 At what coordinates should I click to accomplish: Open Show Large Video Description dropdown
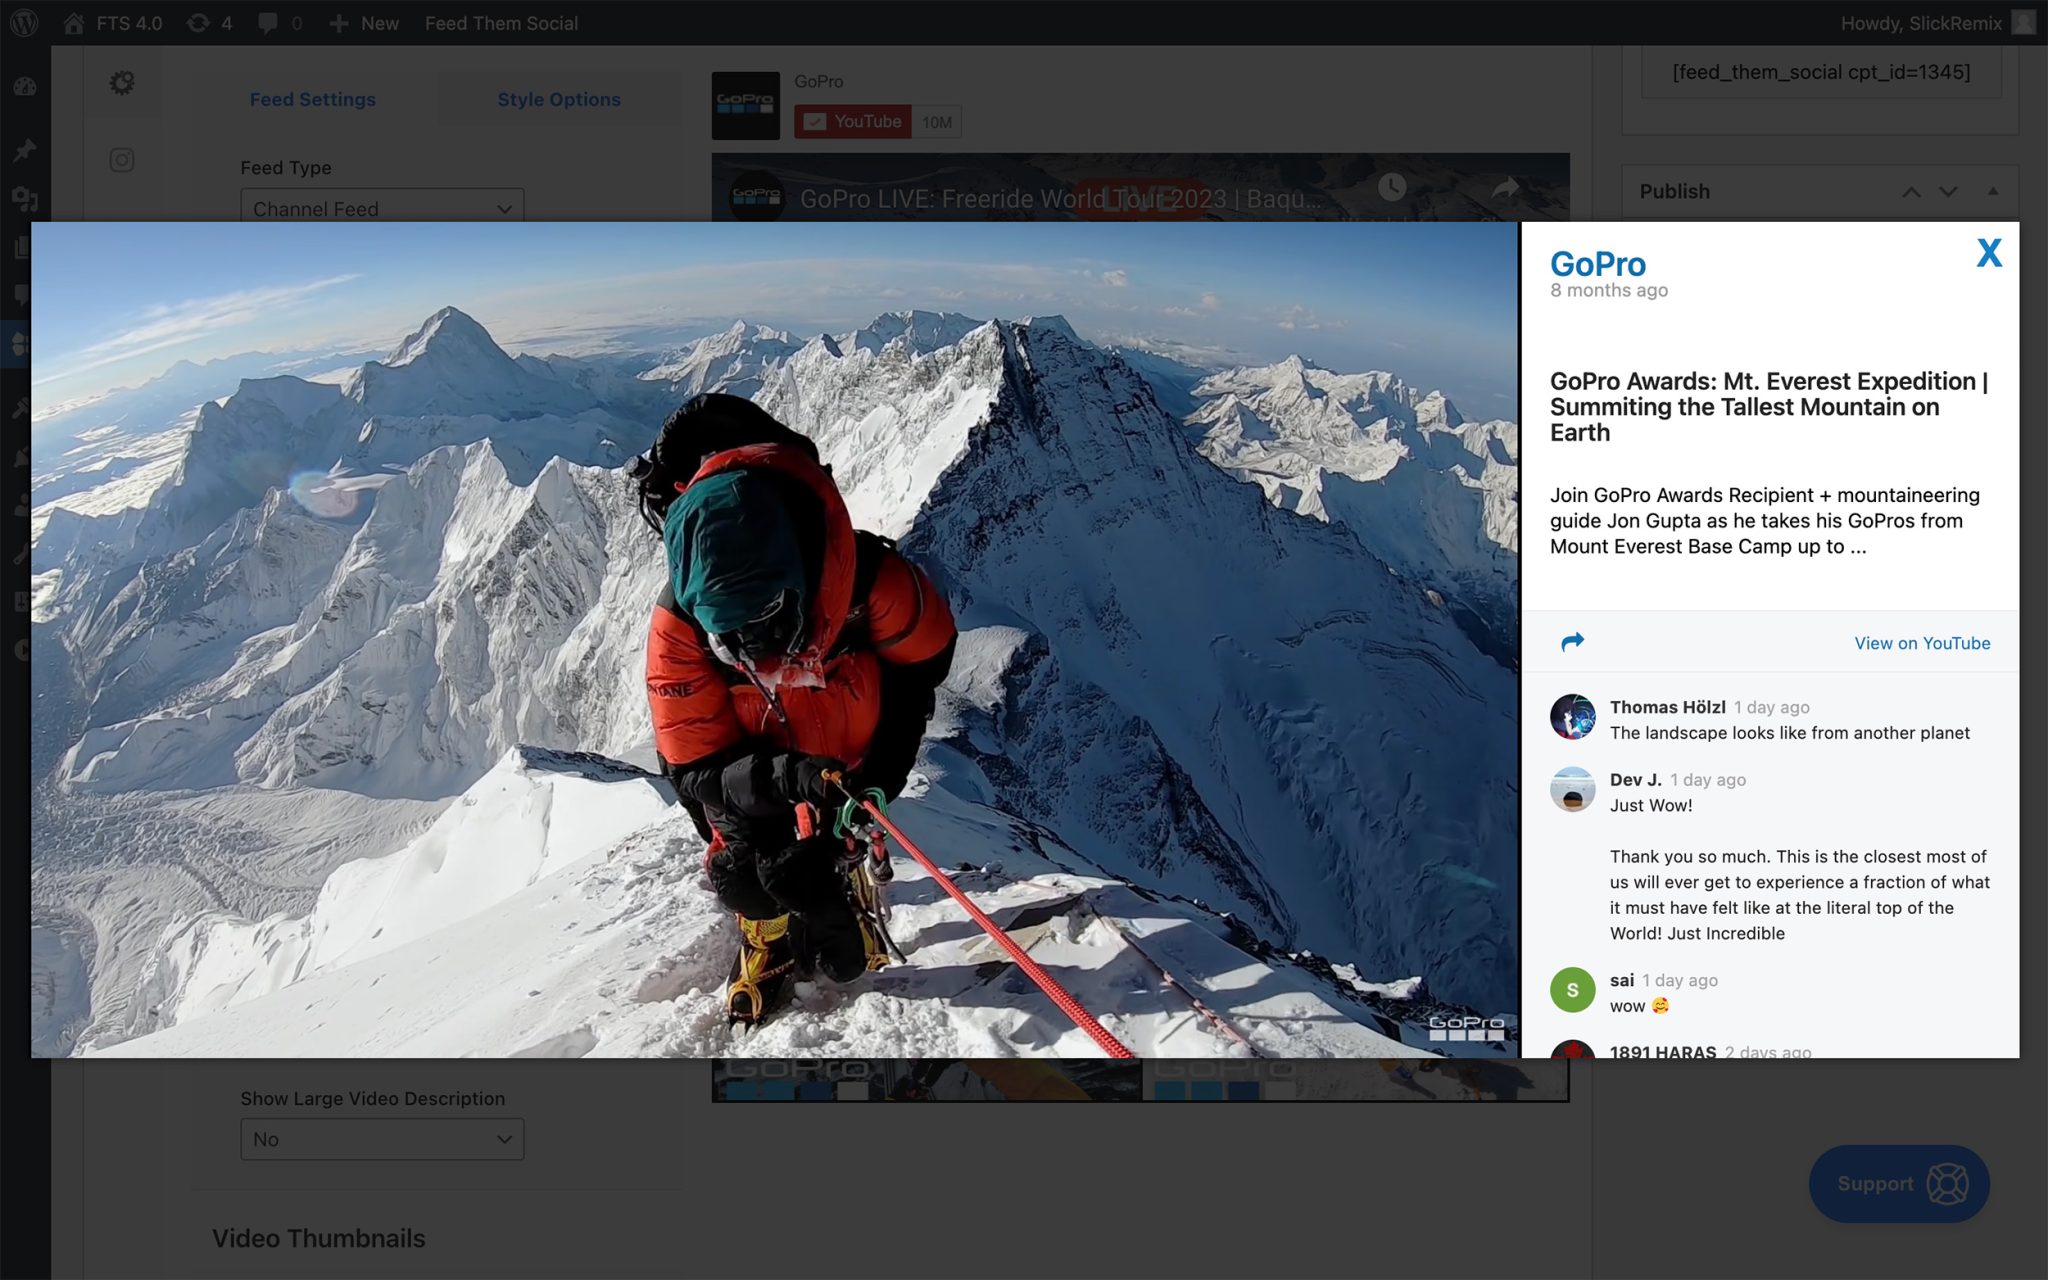click(382, 1139)
